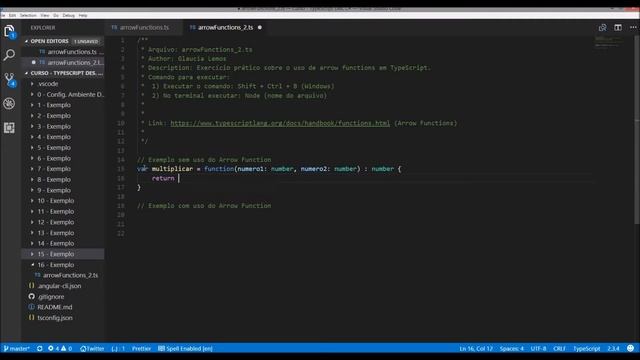Image resolution: width=640 pixels, height=360 pixels.
Task: Expand the 10 - Exemplo folder
Action: (63, 201)
